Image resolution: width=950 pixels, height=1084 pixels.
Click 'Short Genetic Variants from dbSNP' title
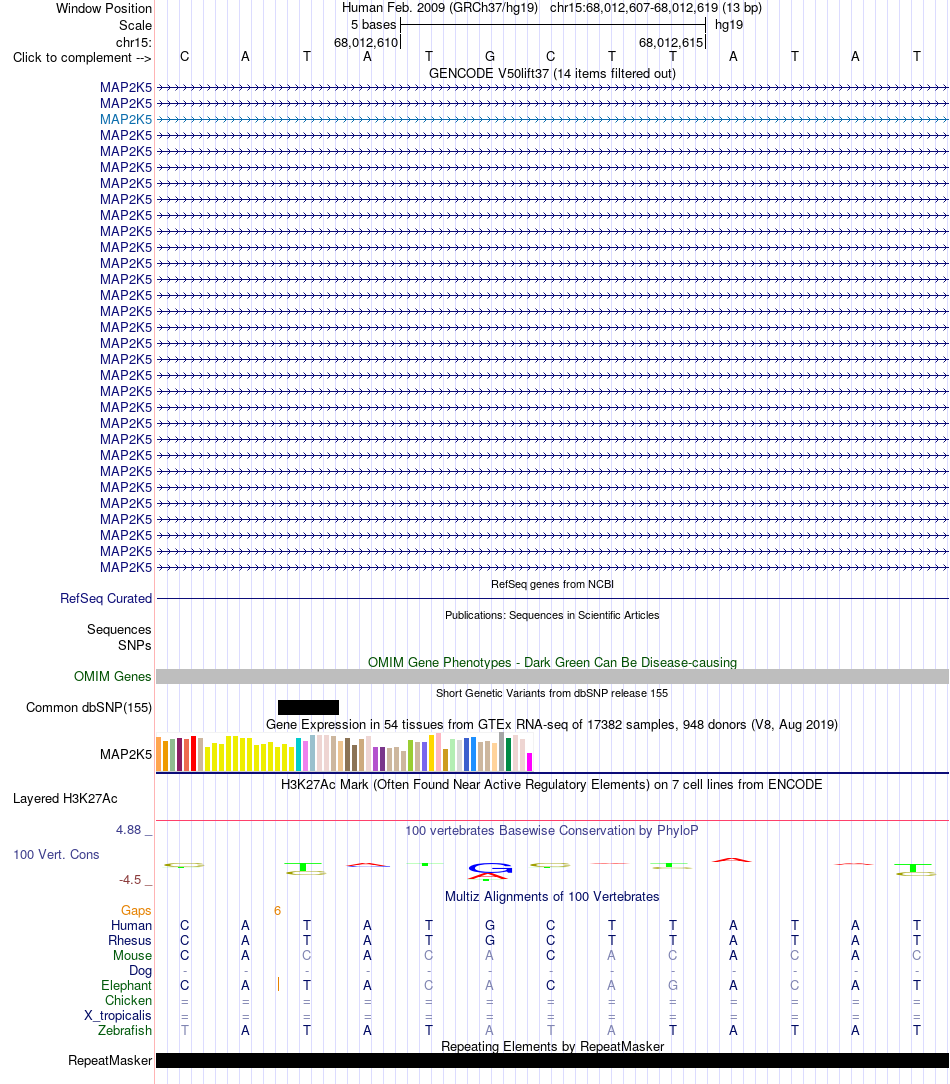tap(552, 693)
